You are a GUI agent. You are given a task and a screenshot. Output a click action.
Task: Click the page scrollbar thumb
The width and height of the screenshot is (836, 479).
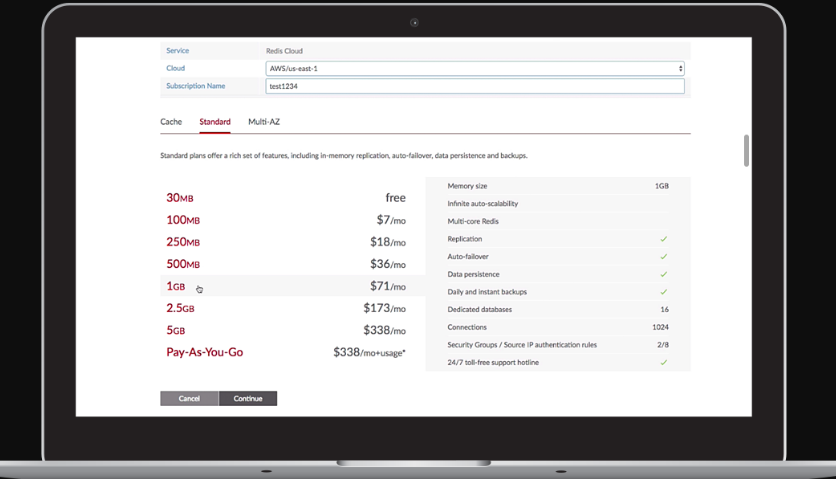coord(746,150)
